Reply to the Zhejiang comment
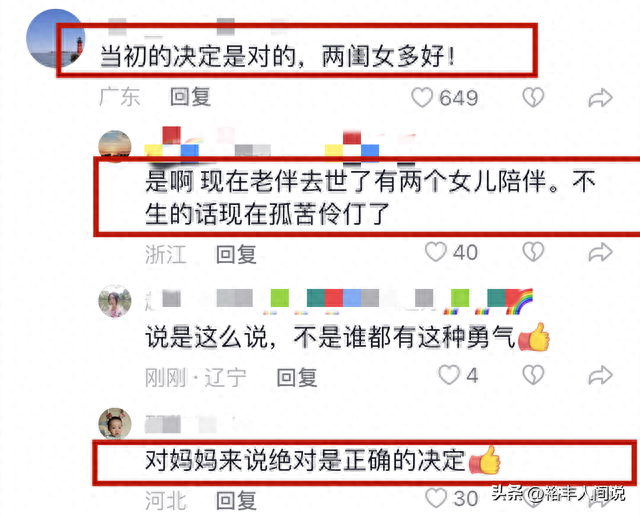640x516 pixels. [236, 254]
